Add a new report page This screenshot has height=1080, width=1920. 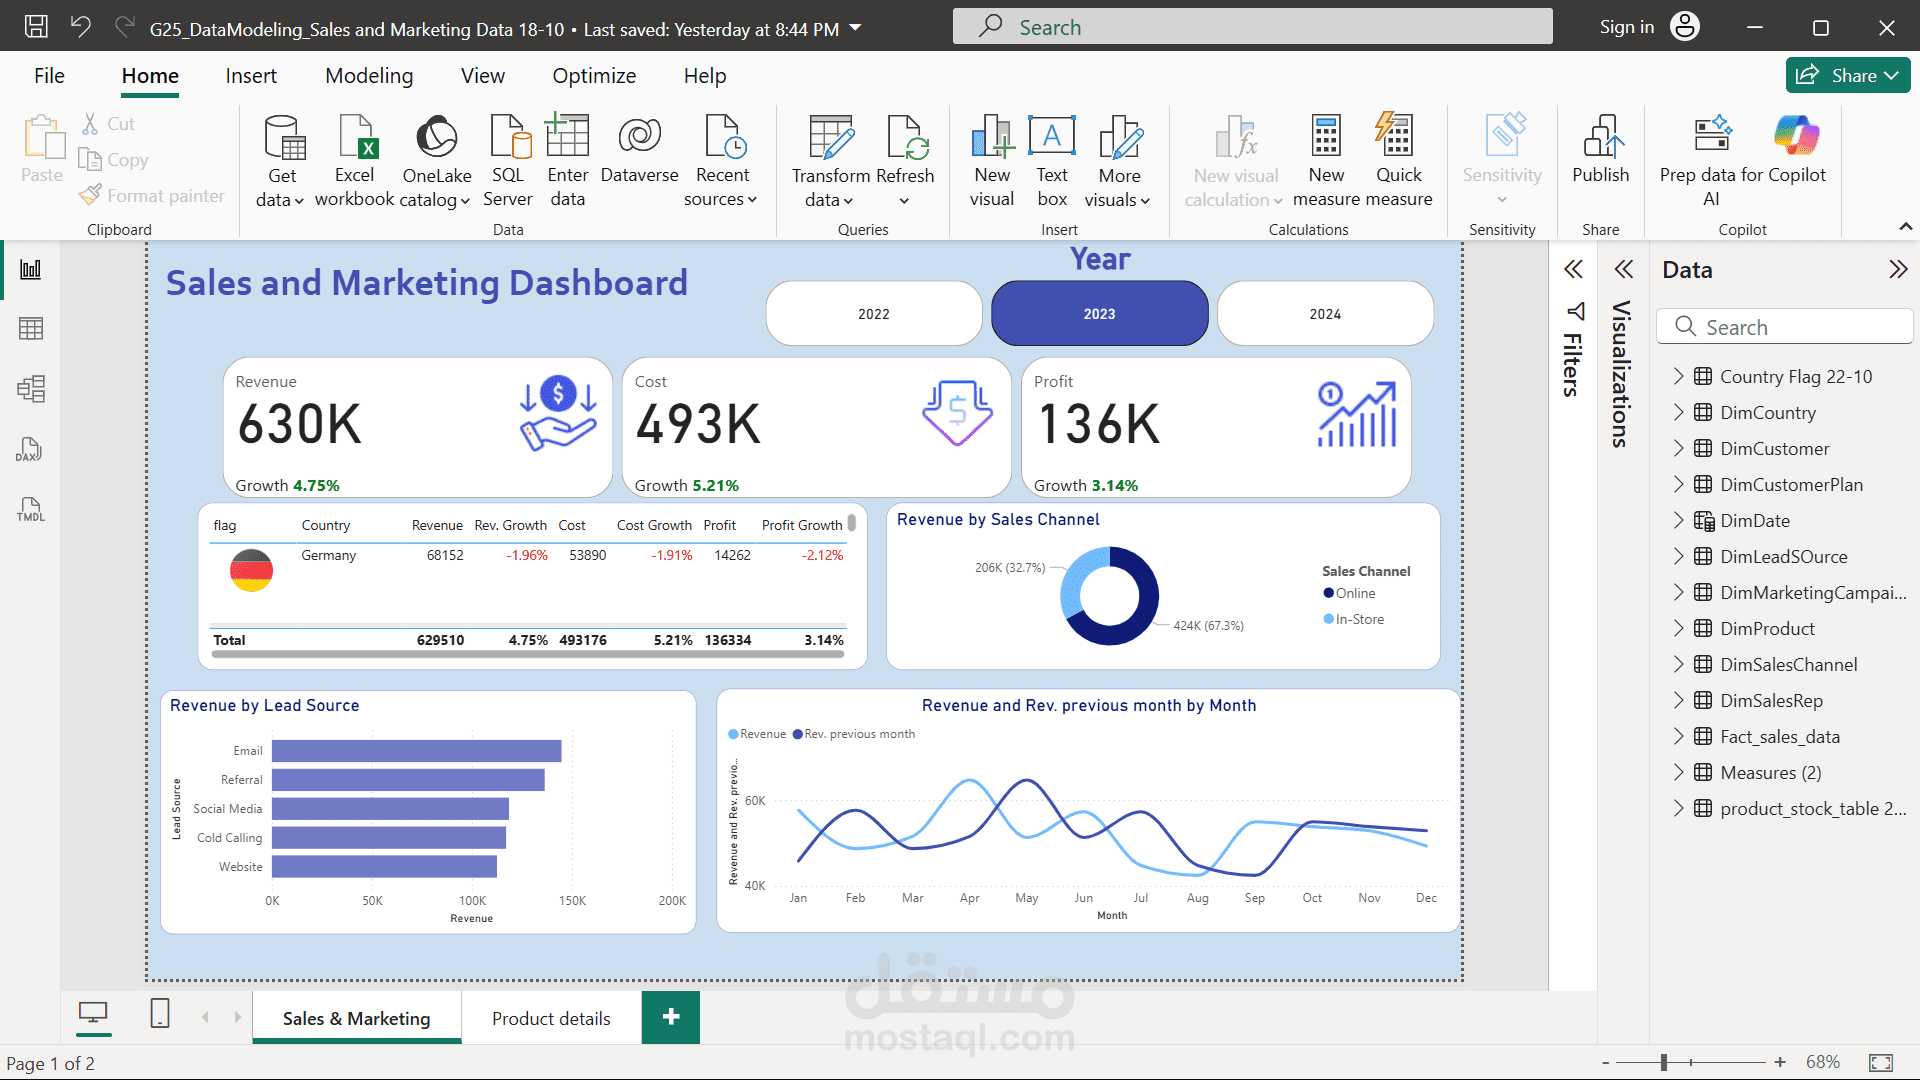(671, 1017)
